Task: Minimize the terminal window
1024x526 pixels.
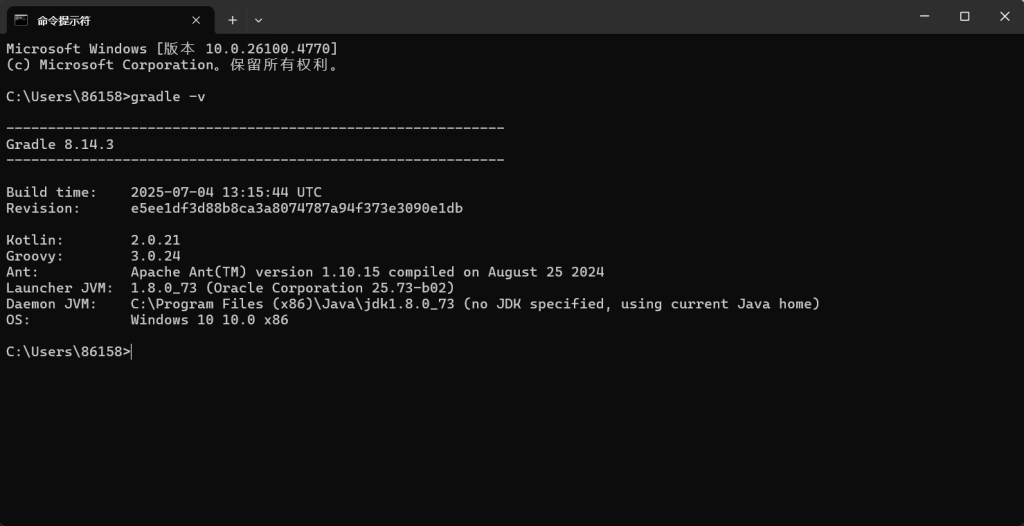Action: click(x=918, y=16)
